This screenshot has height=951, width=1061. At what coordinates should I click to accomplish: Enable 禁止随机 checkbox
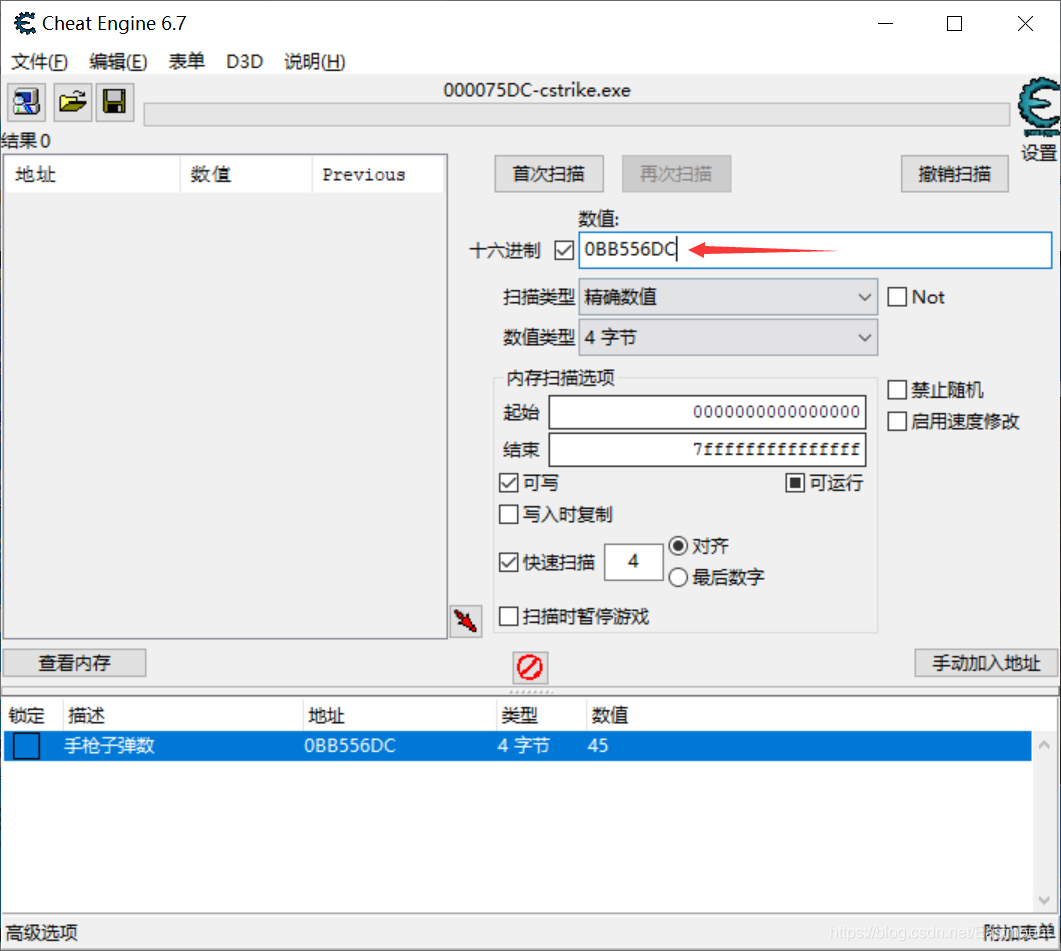tap(897, 389)
